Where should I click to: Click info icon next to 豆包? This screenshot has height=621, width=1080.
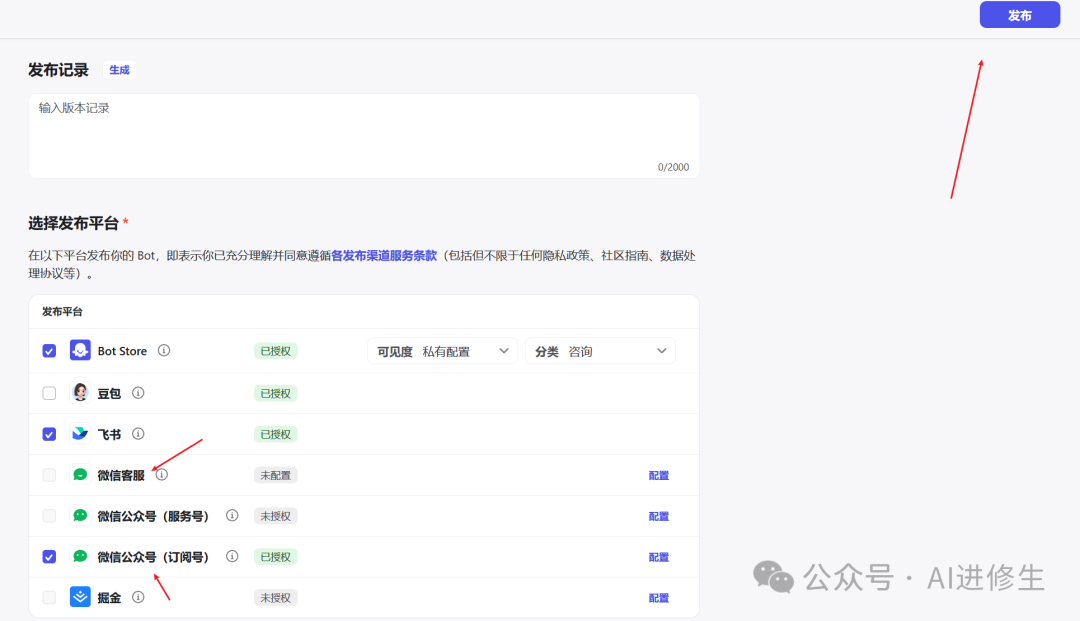138,393
